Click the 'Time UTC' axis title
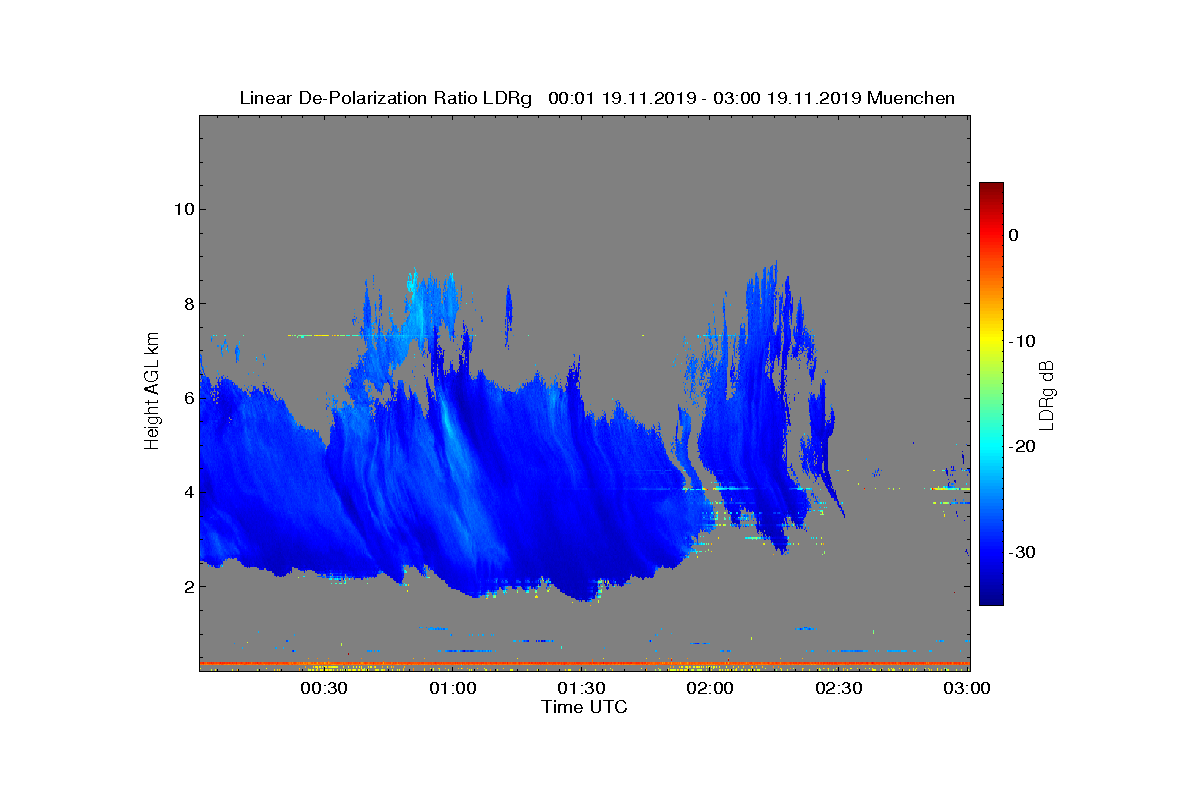 coord(584,707)
